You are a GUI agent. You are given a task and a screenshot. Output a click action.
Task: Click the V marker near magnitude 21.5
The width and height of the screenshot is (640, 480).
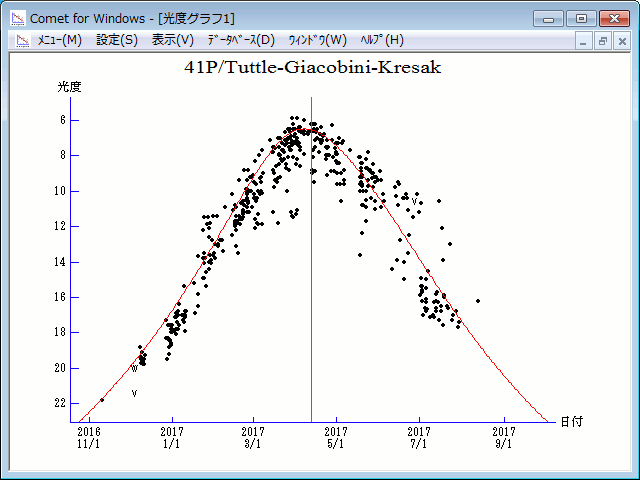(x=134, y=393)
